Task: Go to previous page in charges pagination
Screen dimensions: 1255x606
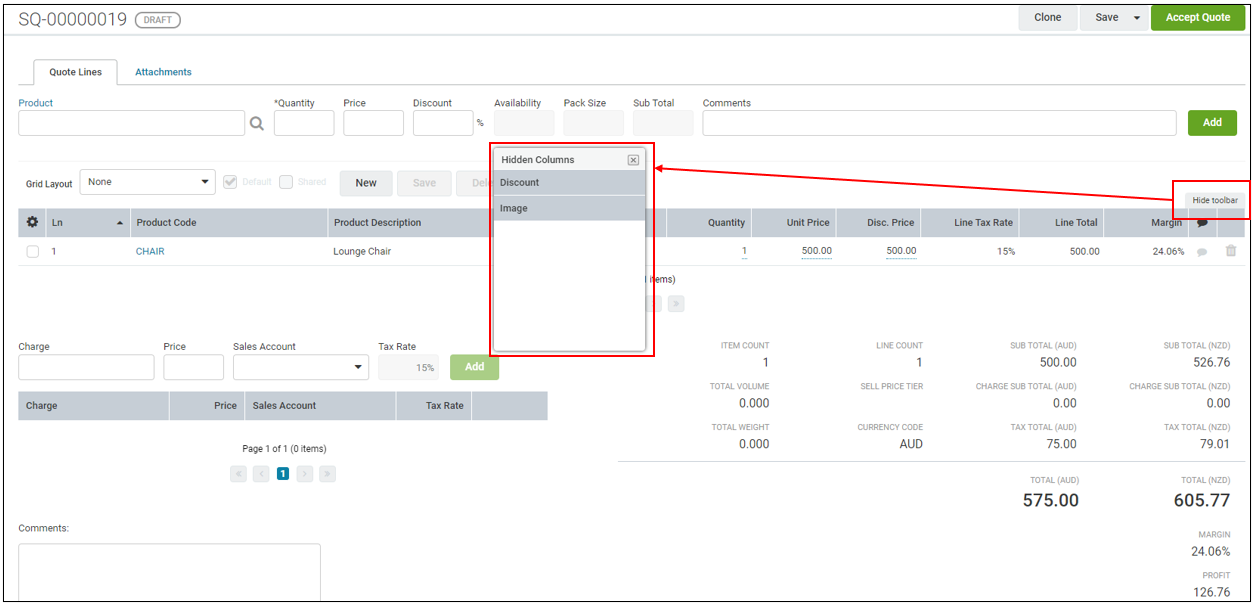Action: (x=260, y=473)
